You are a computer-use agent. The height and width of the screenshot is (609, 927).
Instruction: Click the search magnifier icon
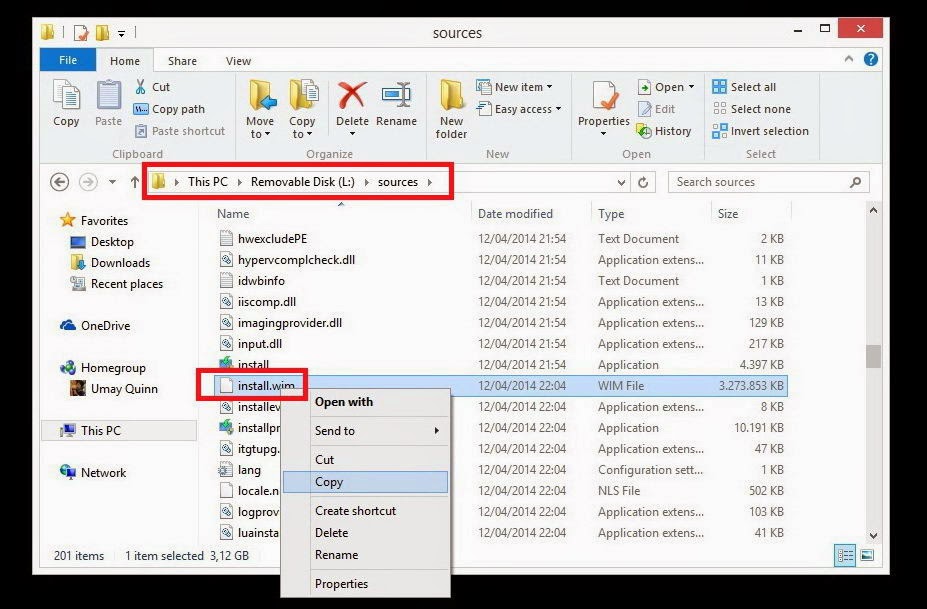click(855, 182)
